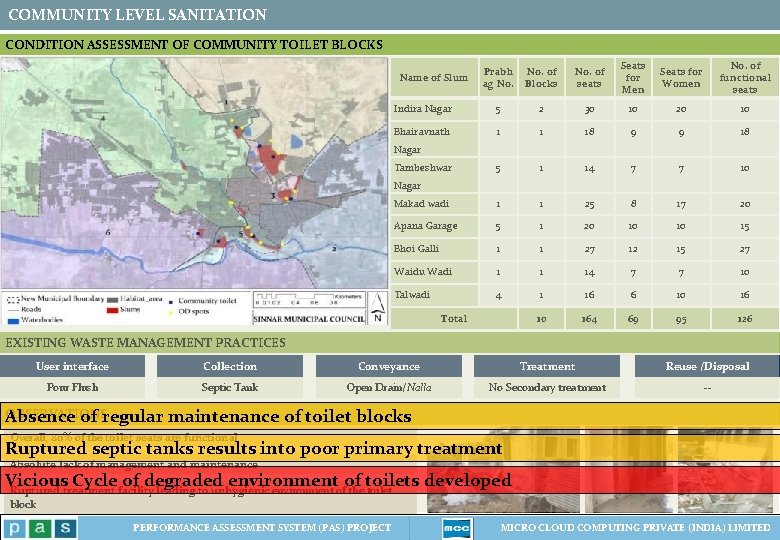Click the New Municipal Boundary legend symbol
This screenshot has width=780, height=540.
13,300
